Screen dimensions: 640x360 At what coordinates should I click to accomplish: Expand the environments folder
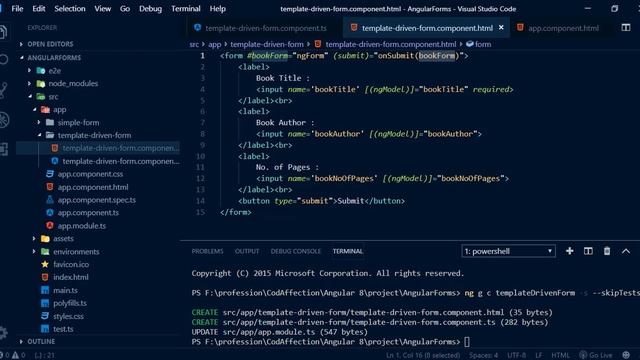tap(34, 251)
